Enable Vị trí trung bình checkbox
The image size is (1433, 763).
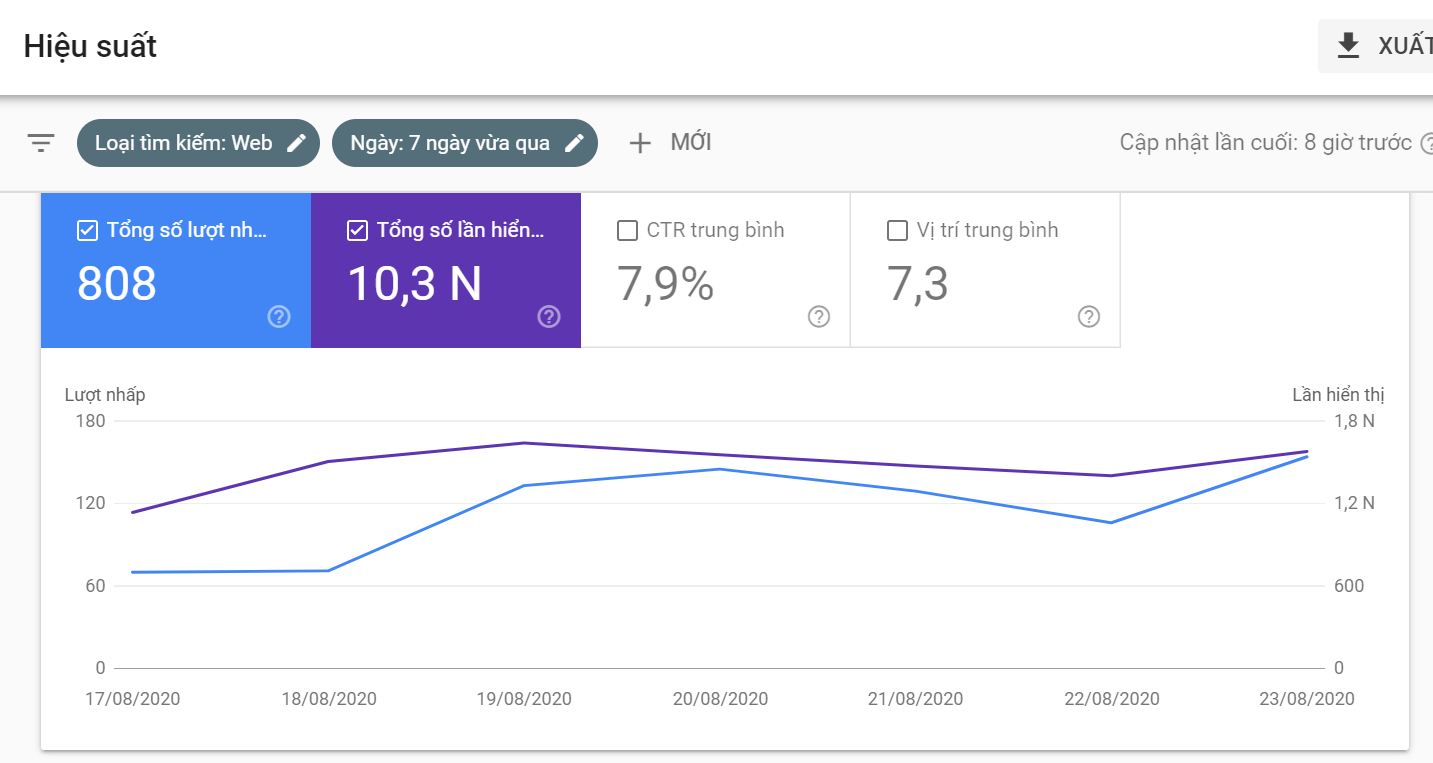click(x=897, y=231)
